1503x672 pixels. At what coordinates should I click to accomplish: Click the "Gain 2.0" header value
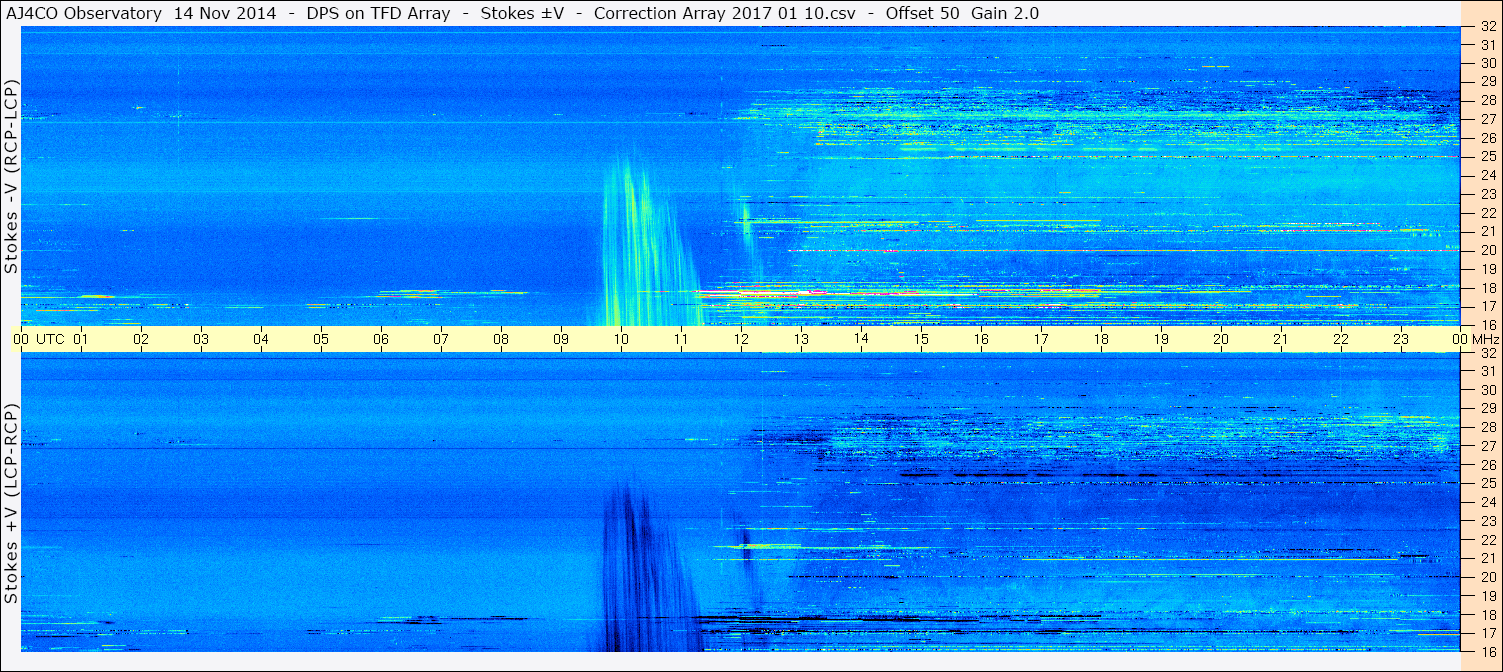pos(1005,13)
